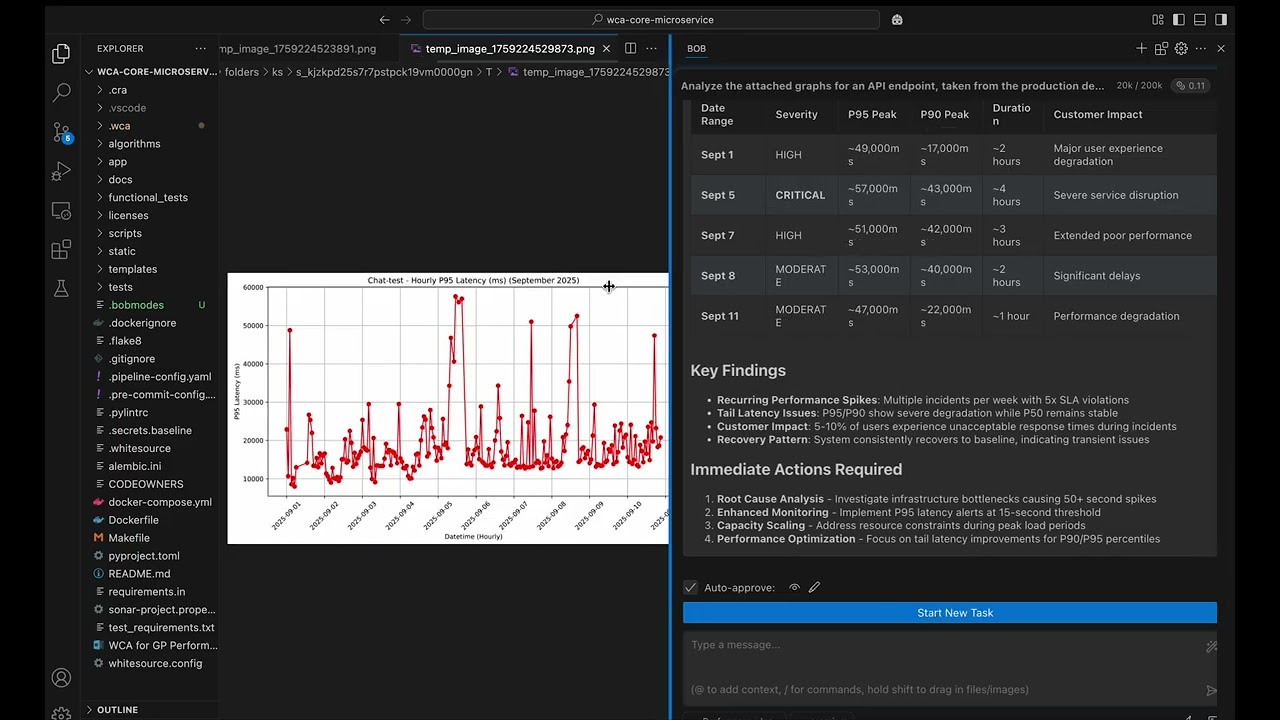Click temp_image file name in breadcrumb

point(596,72)
